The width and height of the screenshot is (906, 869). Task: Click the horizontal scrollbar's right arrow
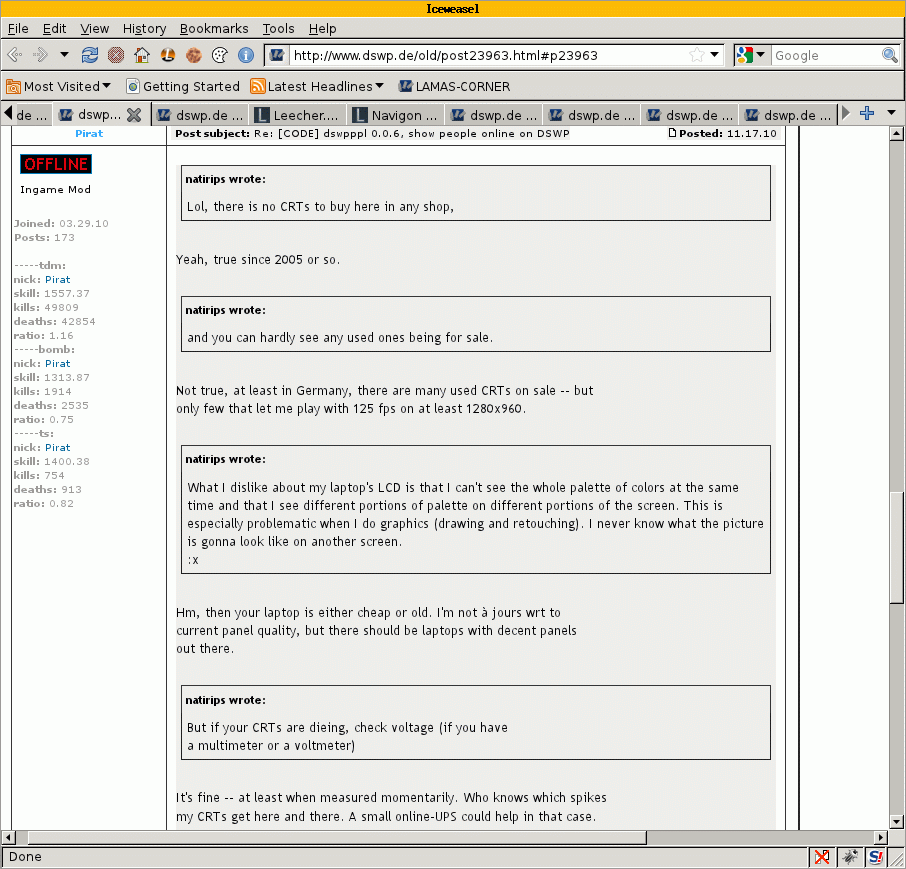coord(881,837)
